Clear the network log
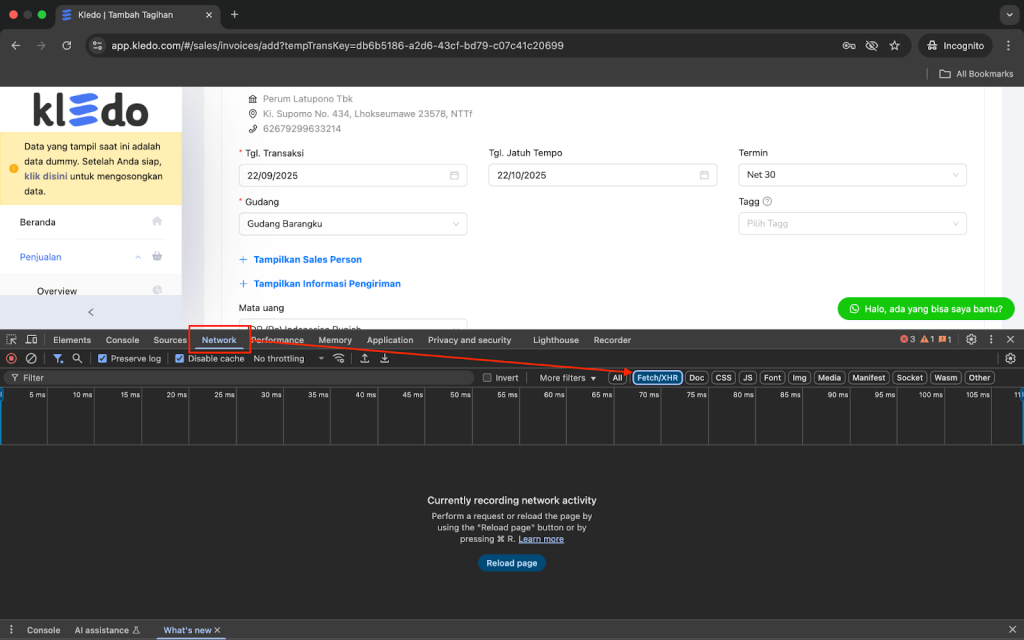This screenshot has height=640, width=1024. [31, 358]
